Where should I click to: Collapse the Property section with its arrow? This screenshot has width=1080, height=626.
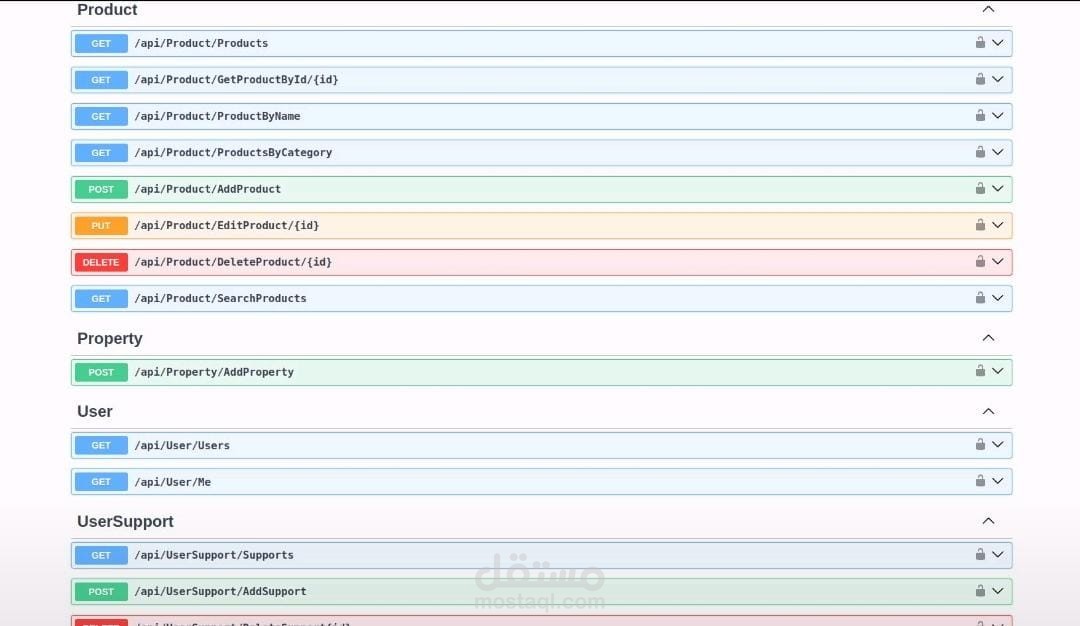tap(988, 337)
